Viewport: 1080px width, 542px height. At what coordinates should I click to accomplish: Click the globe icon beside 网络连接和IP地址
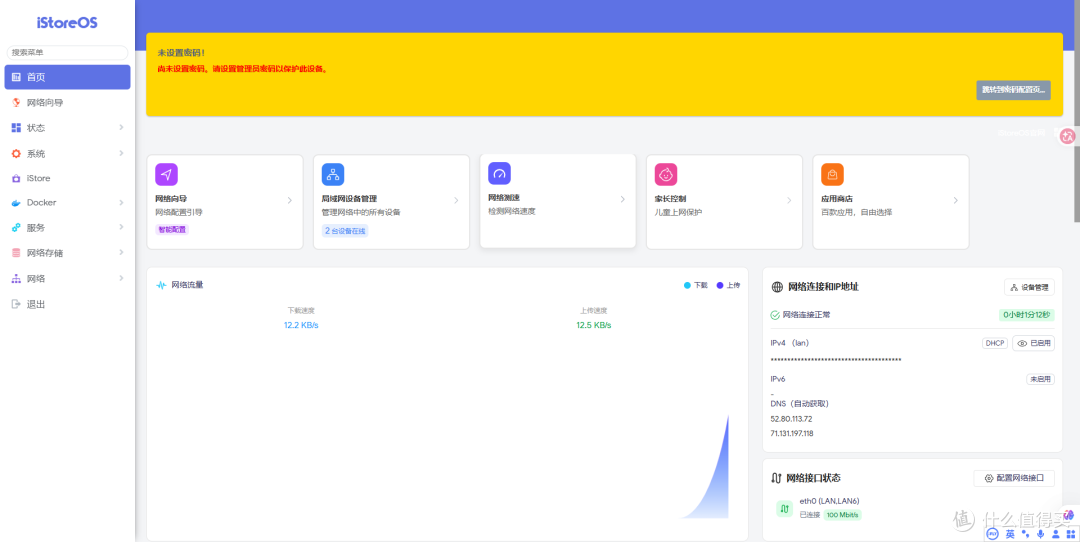[x=777, y=287]
